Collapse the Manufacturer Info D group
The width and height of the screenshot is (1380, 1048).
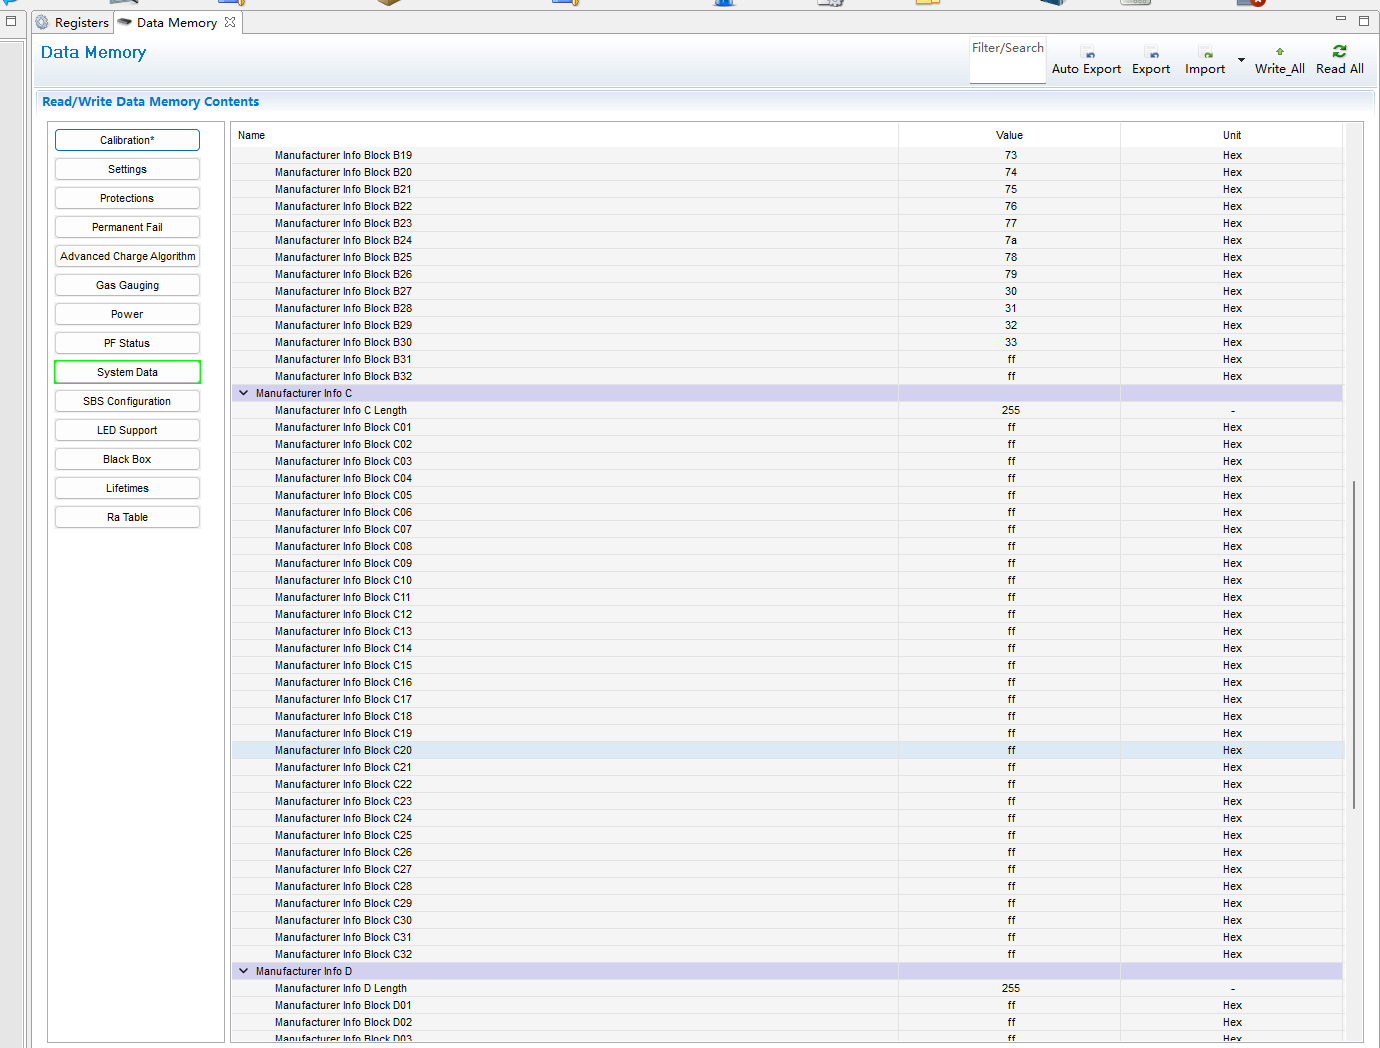(x=243, y=971)
